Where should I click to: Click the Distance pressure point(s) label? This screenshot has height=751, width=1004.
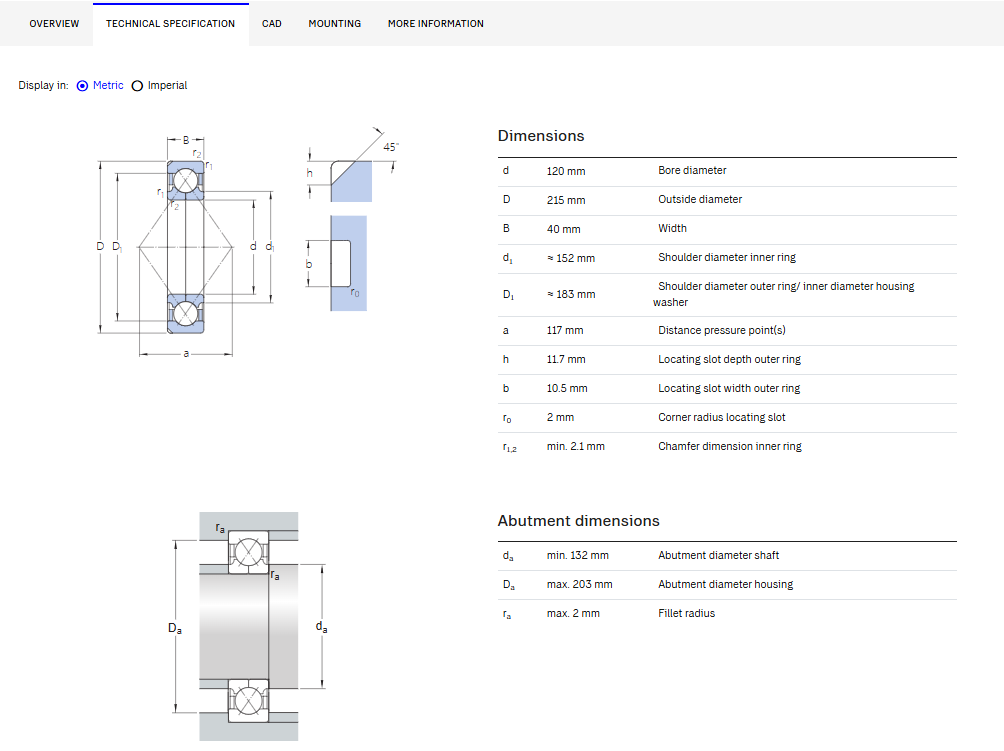coord(722,330)
